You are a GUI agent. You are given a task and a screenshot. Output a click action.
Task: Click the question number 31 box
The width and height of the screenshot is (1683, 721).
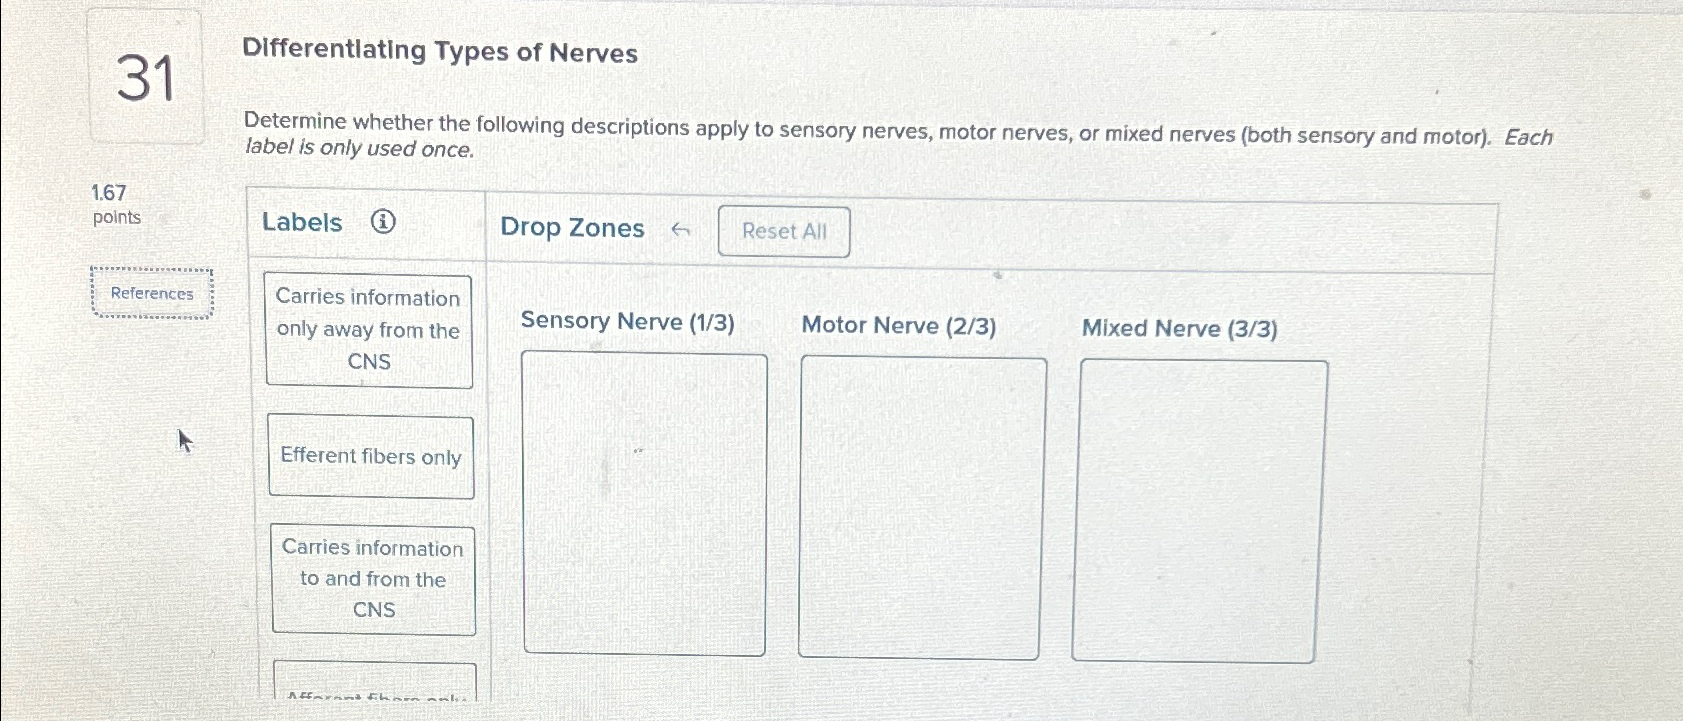(x=146, y=79)
